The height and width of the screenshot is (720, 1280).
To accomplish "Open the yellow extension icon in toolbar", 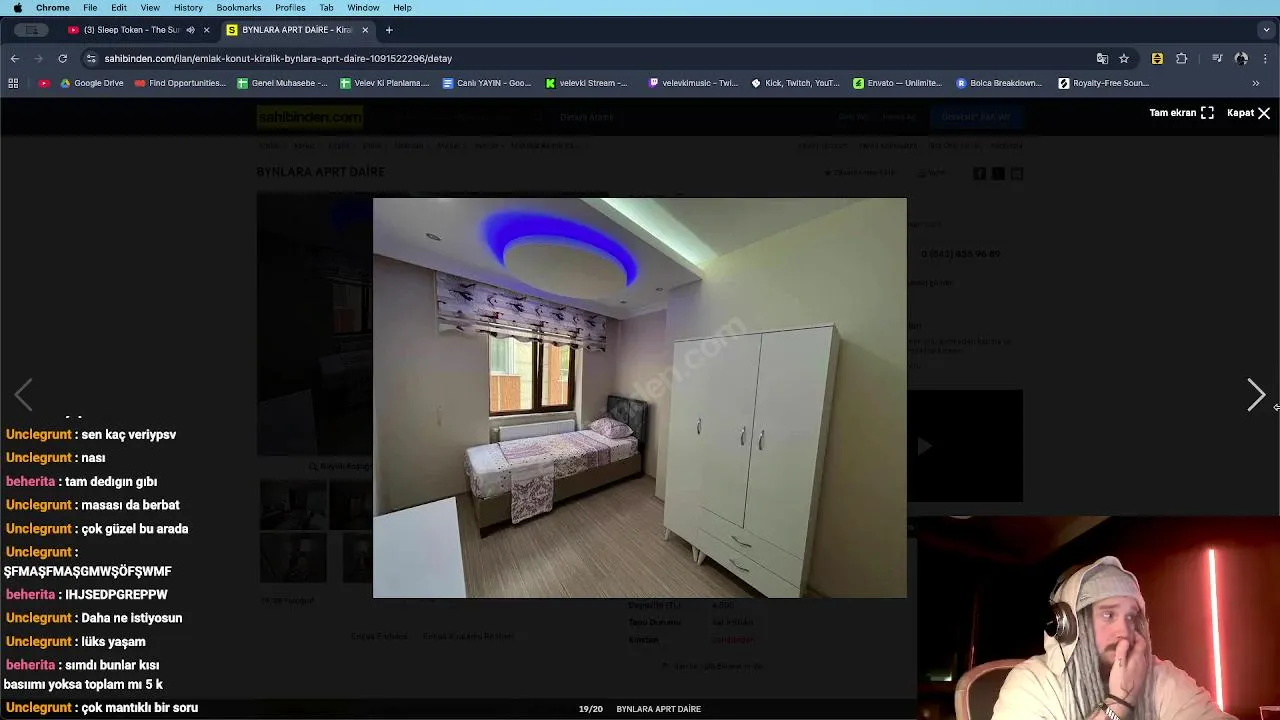I will pos(1157,59).
